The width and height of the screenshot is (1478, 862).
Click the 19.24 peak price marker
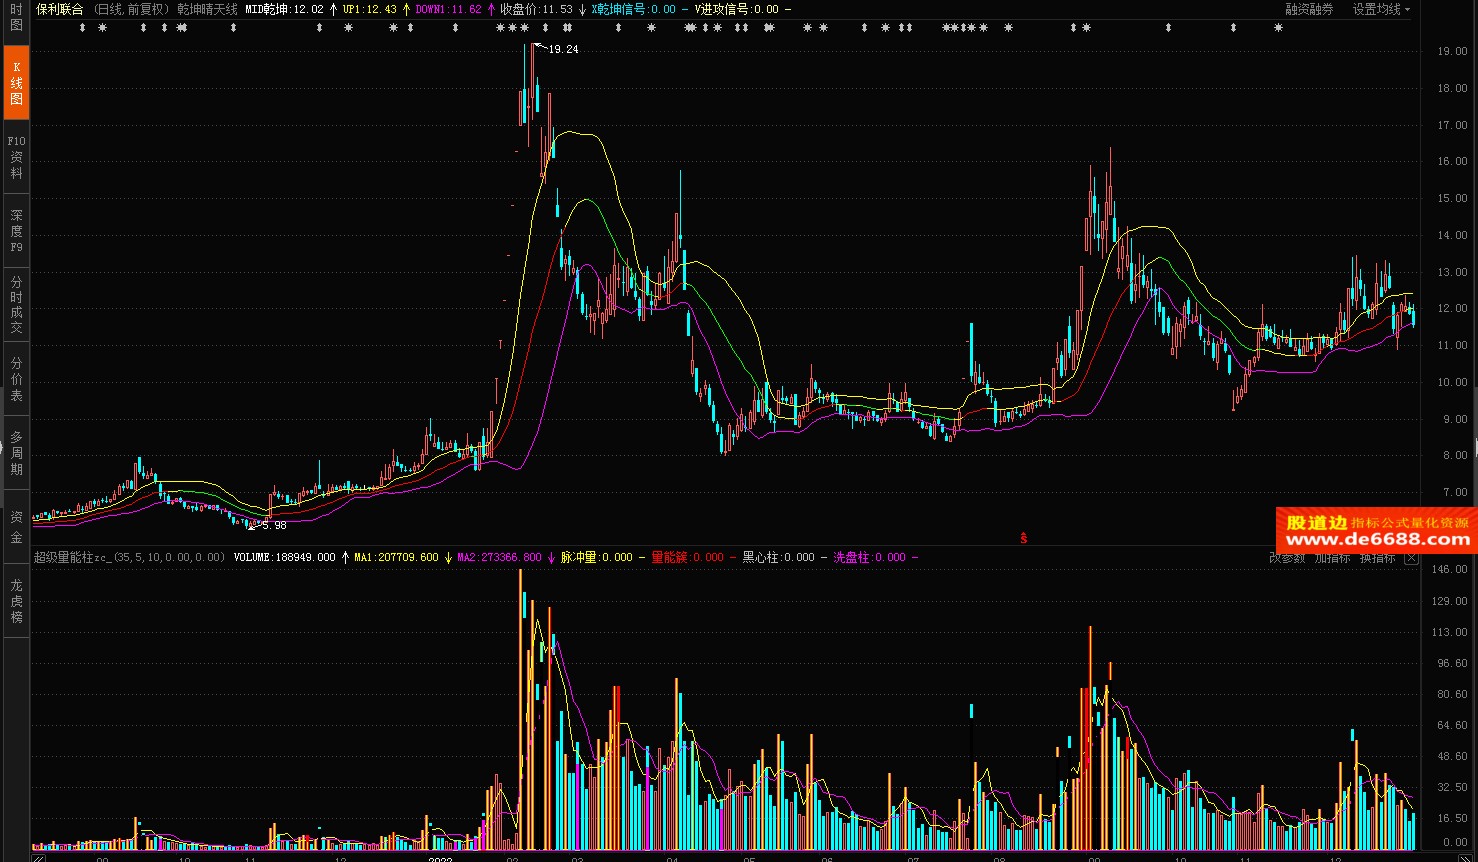tap(563, 49)
